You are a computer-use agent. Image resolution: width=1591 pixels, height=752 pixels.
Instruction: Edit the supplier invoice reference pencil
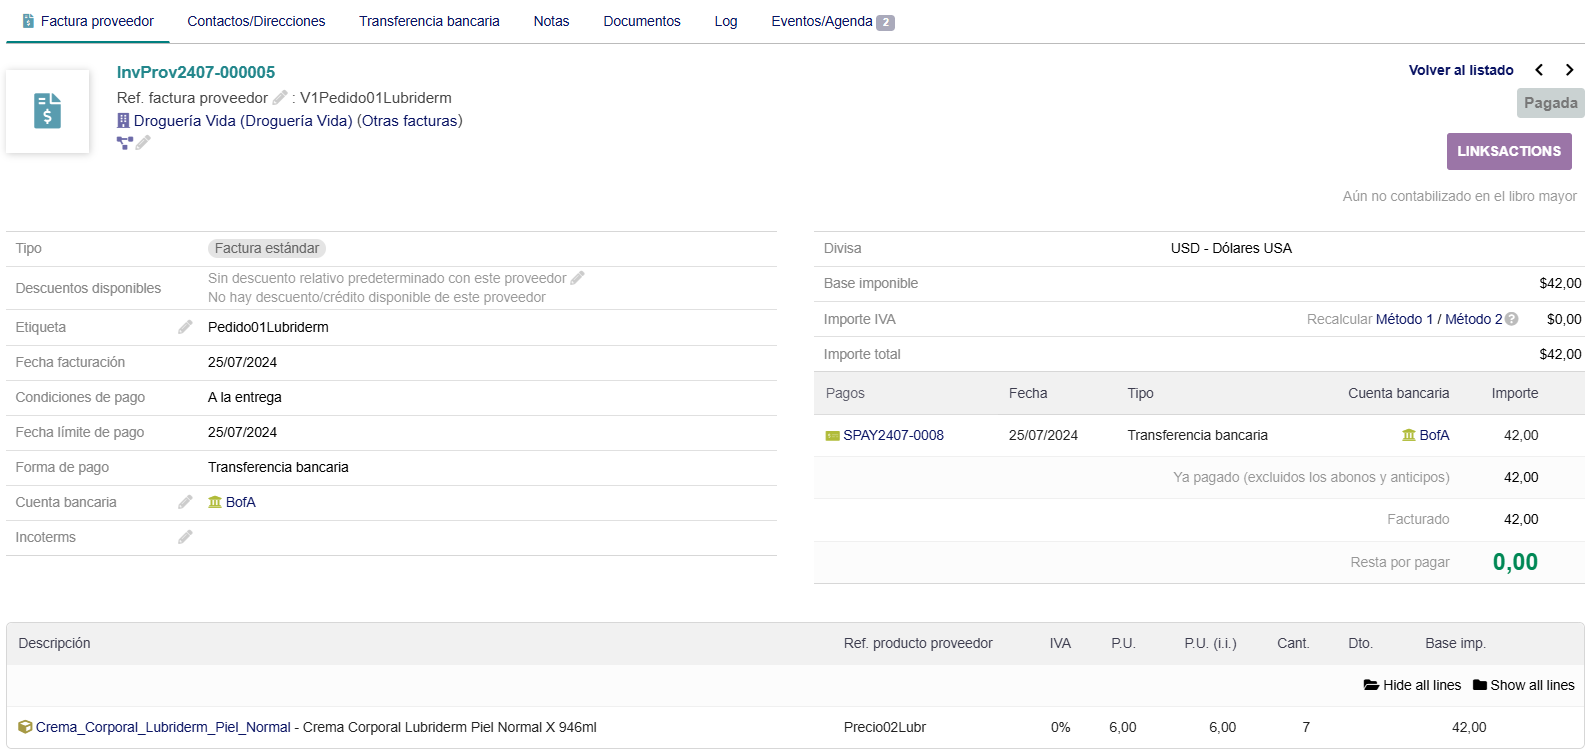(x=280, y=98)
